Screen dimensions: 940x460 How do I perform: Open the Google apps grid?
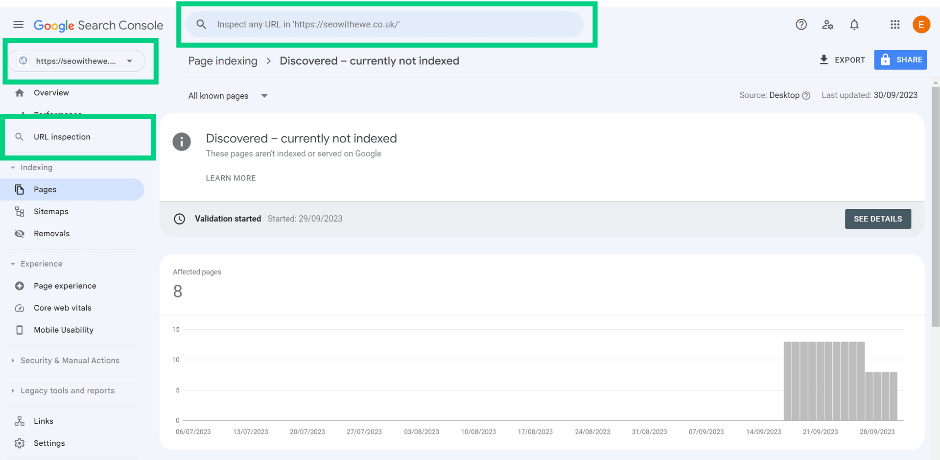click(895, 25)
